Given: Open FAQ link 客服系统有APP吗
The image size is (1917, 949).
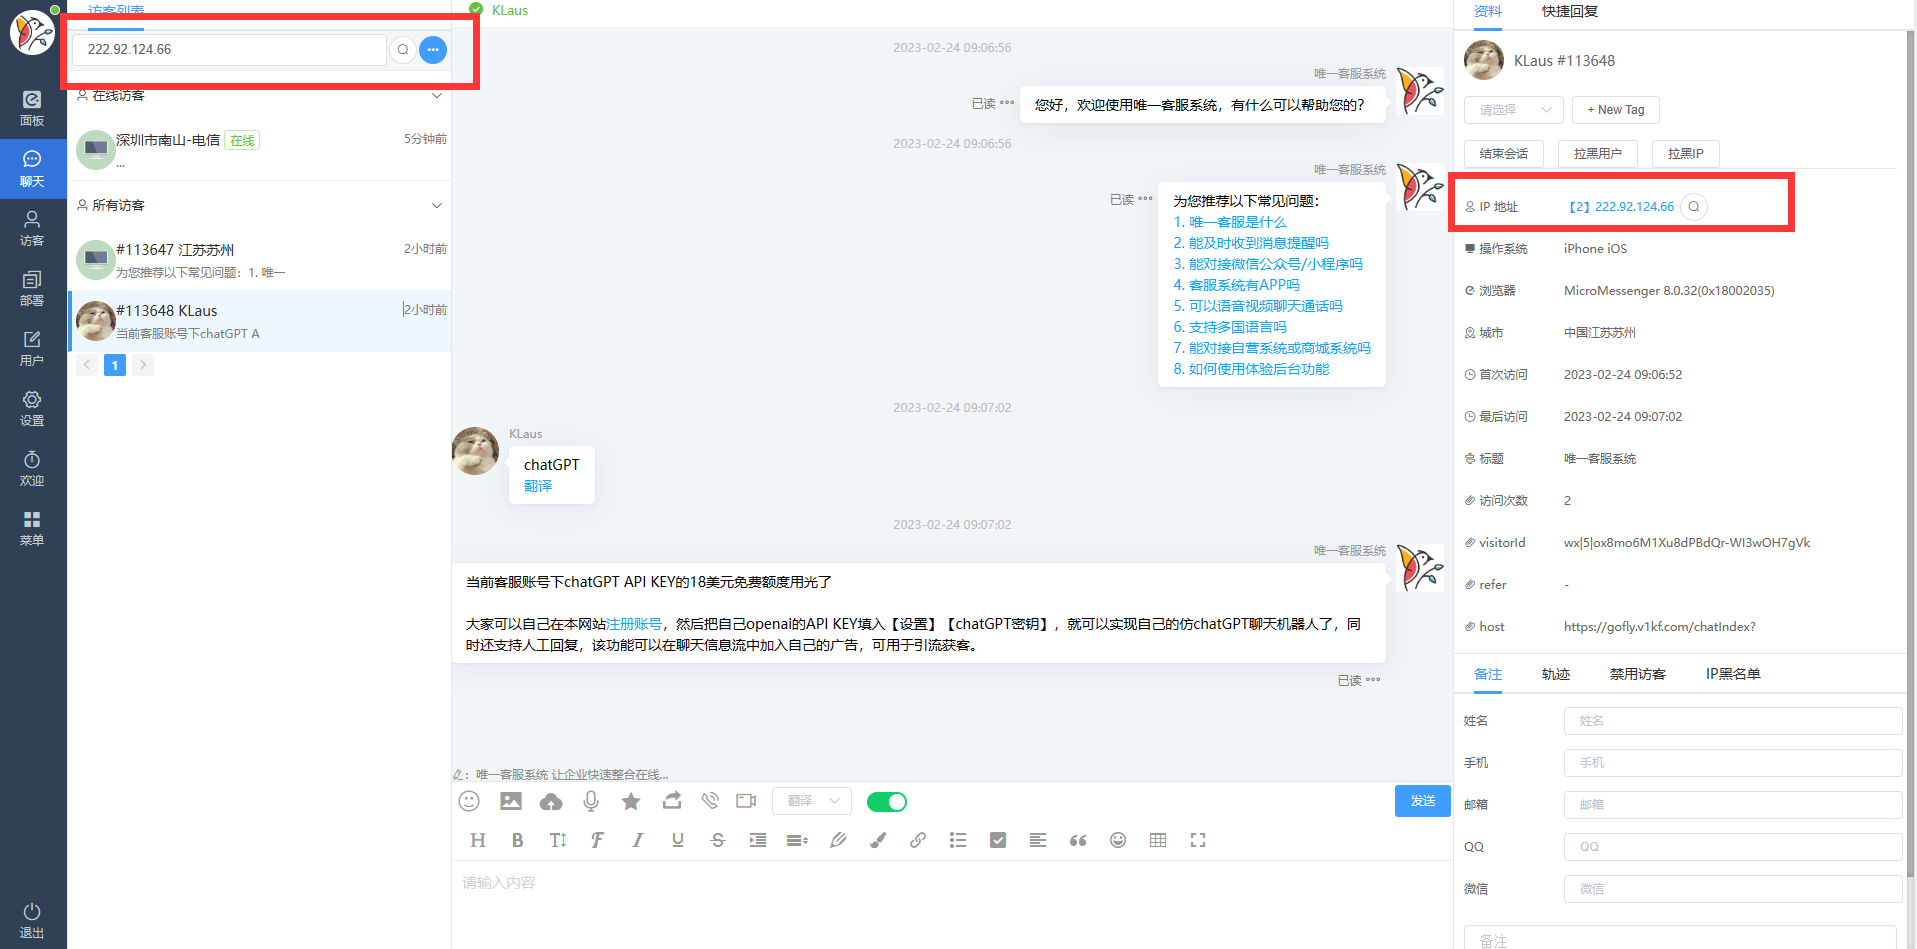Looking at the screenshot, I should [1237, 285].
